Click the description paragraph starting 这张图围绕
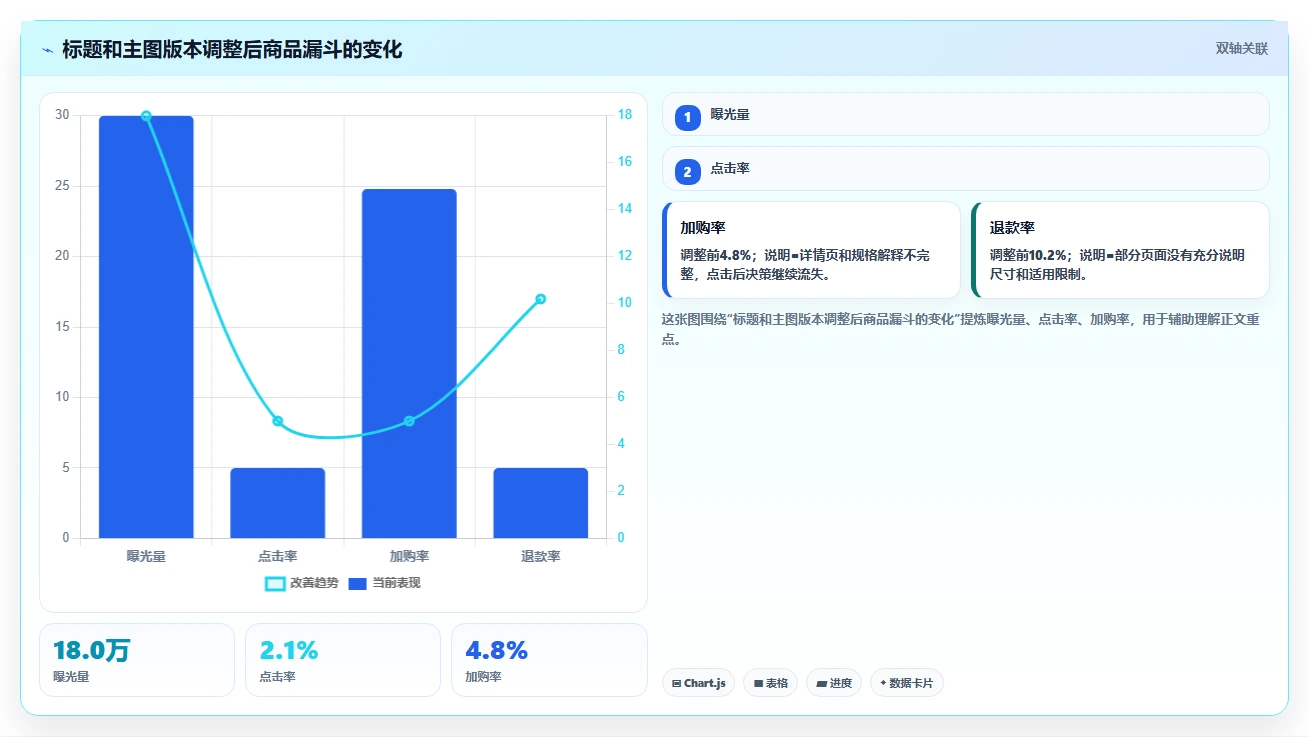This screenshot has width=1309, height=737. [960, 329]
